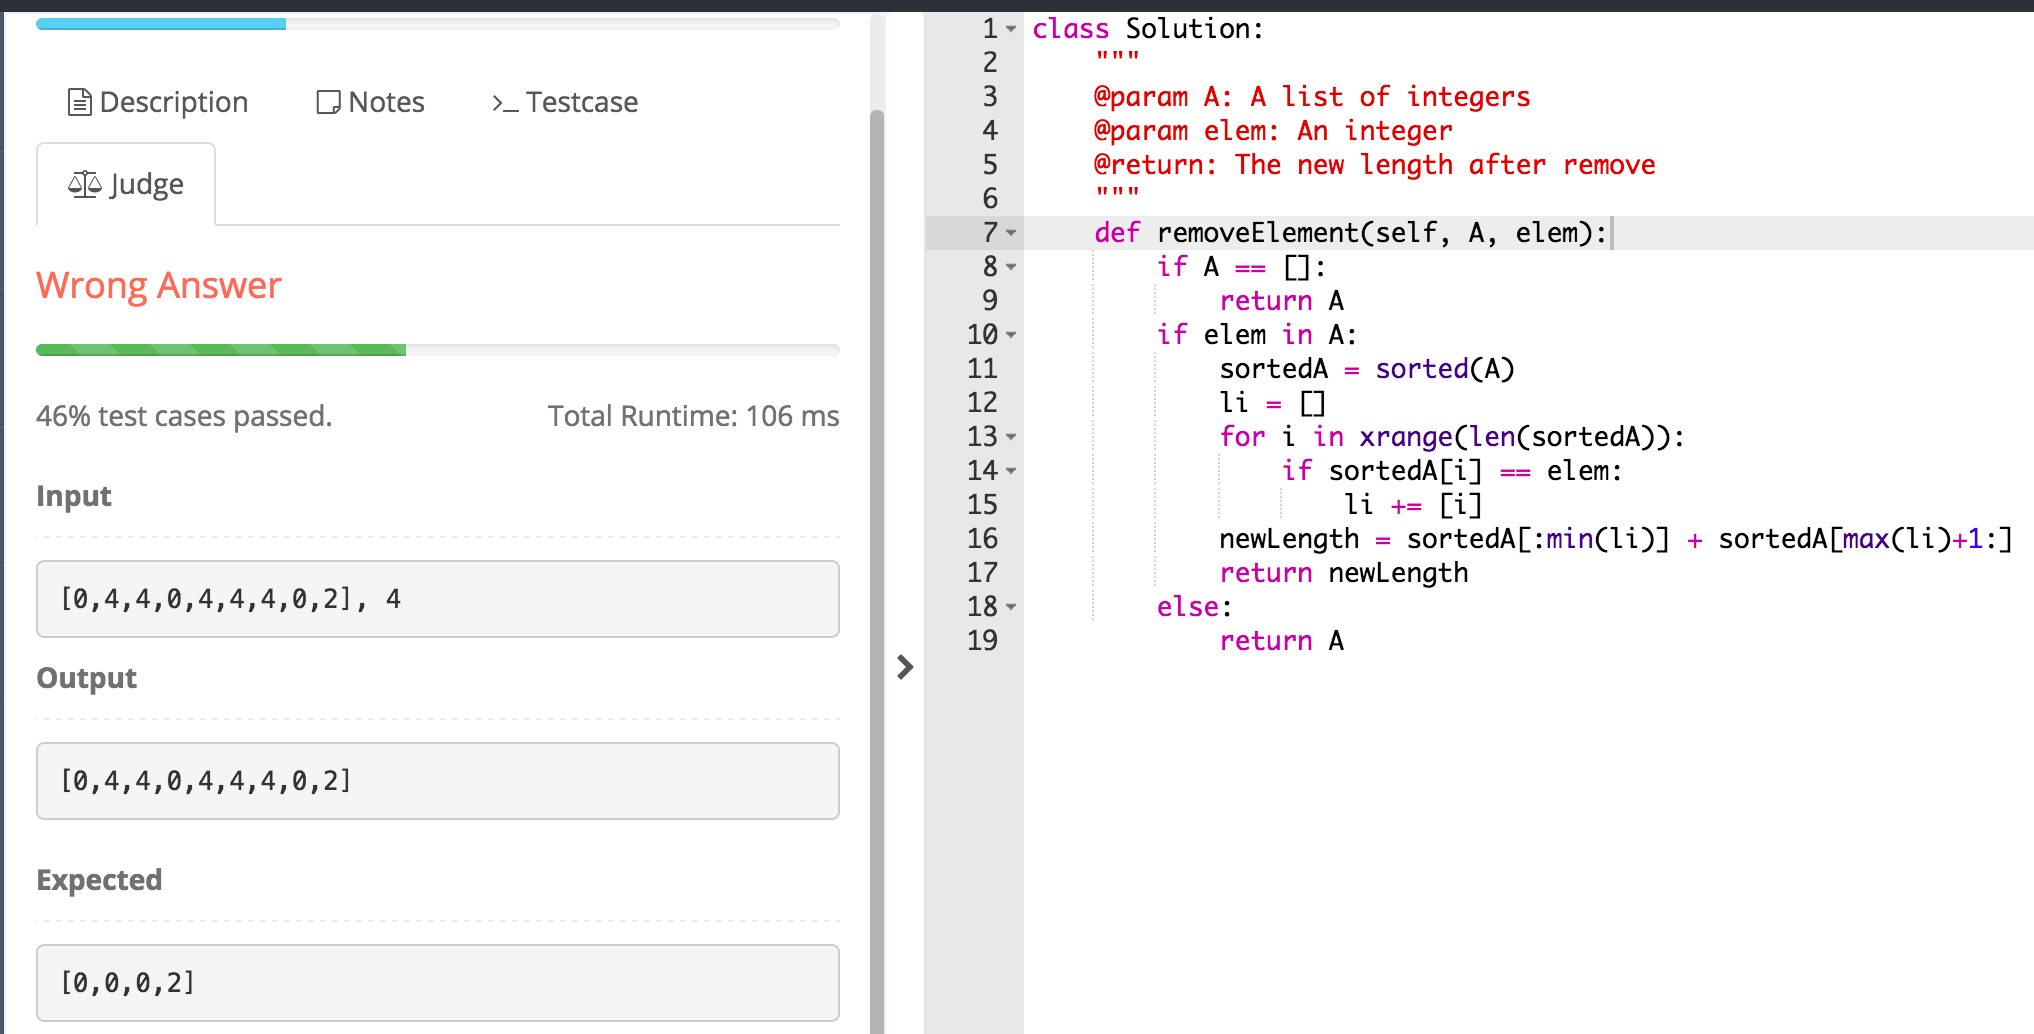Fold the for loop at line 13

pos(1011,437)
